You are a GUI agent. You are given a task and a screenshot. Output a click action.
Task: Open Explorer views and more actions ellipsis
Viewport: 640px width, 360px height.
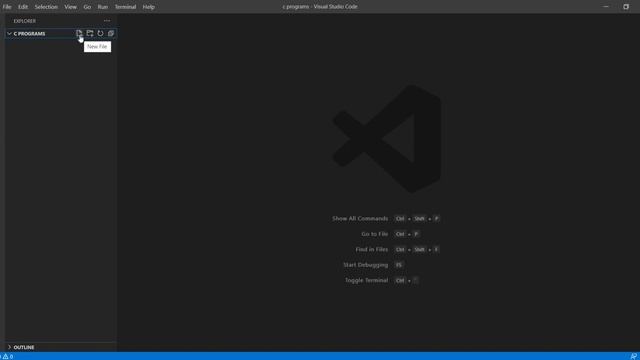click(107, 21)
